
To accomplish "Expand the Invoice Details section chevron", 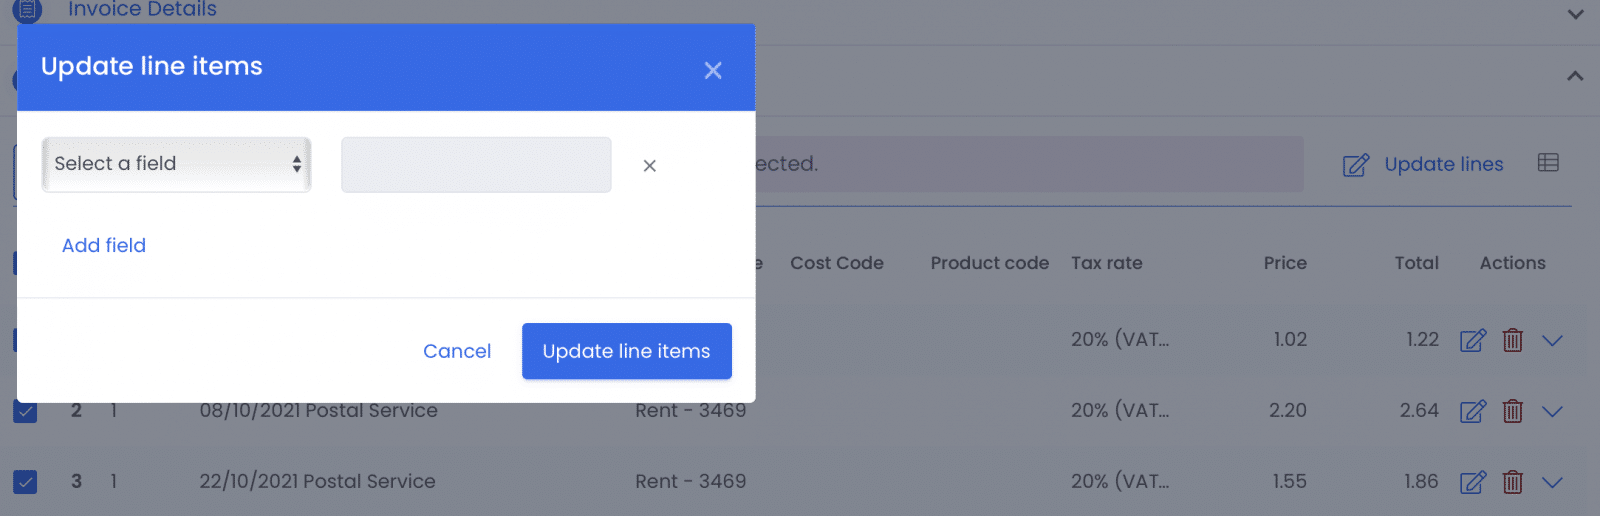I will coord(1575,14).
